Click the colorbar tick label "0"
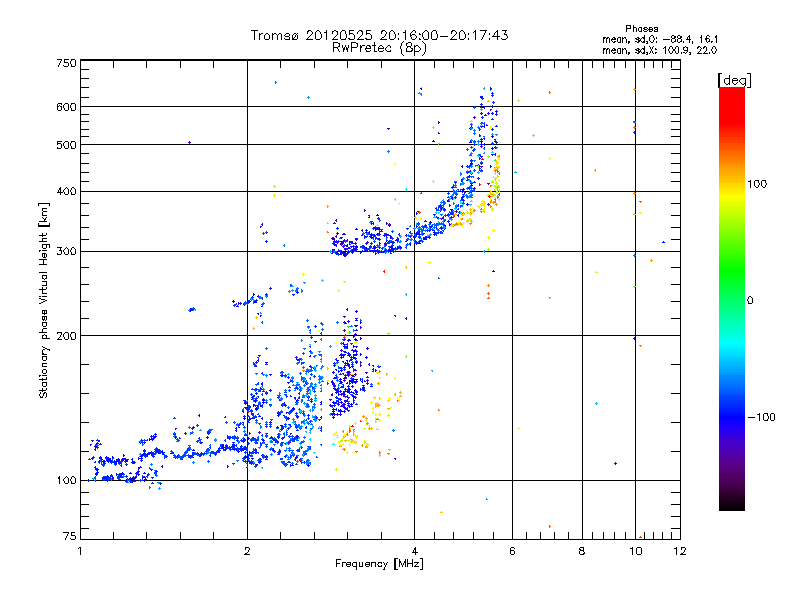Screen dimensions: 800x600 (750, 301)
